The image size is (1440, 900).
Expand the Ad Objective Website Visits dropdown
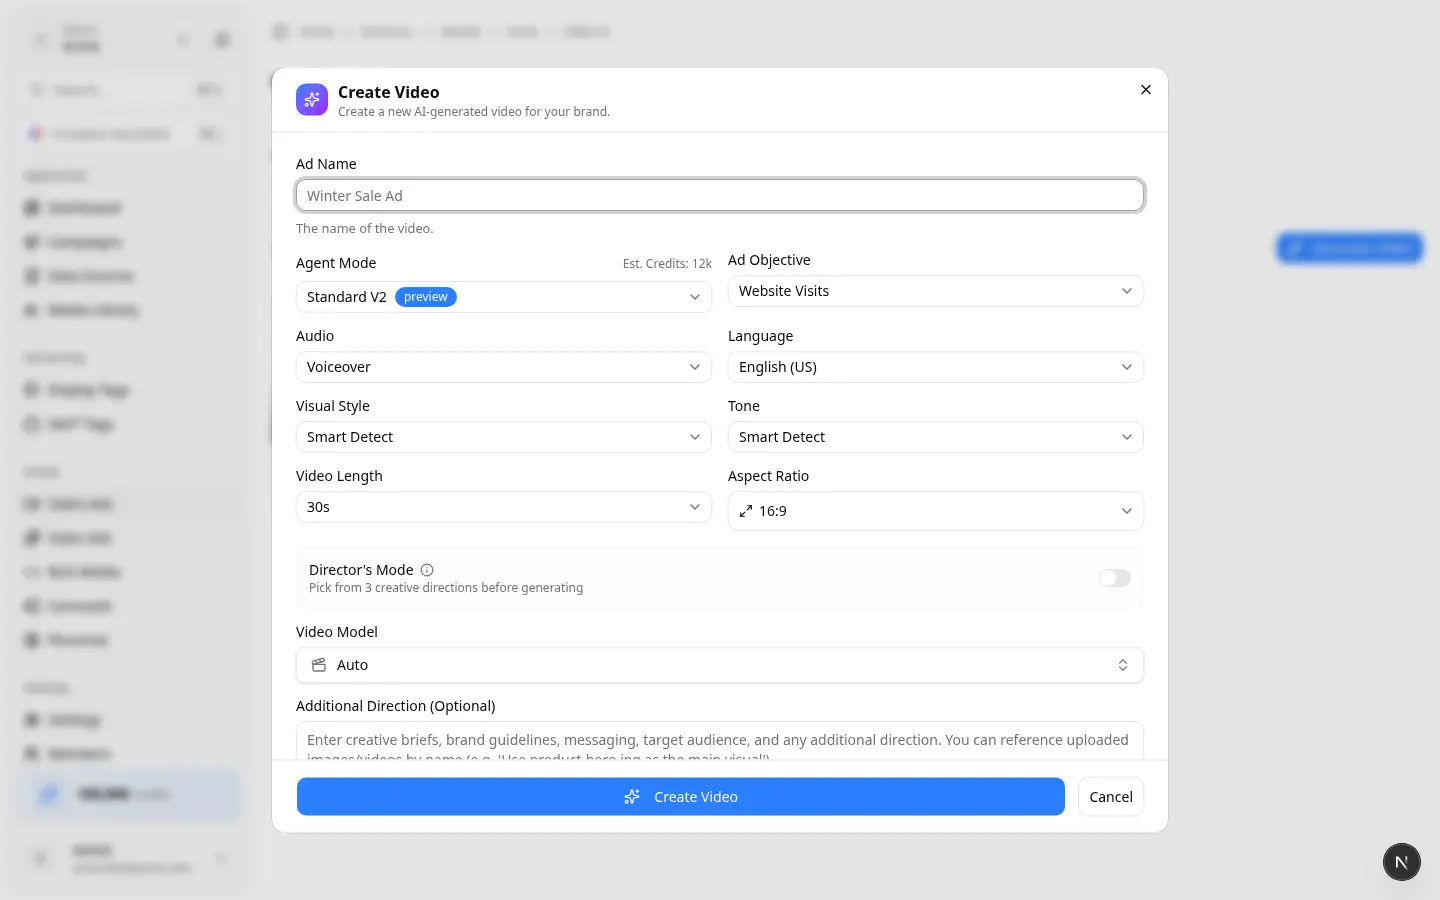[x=936, y=291]
